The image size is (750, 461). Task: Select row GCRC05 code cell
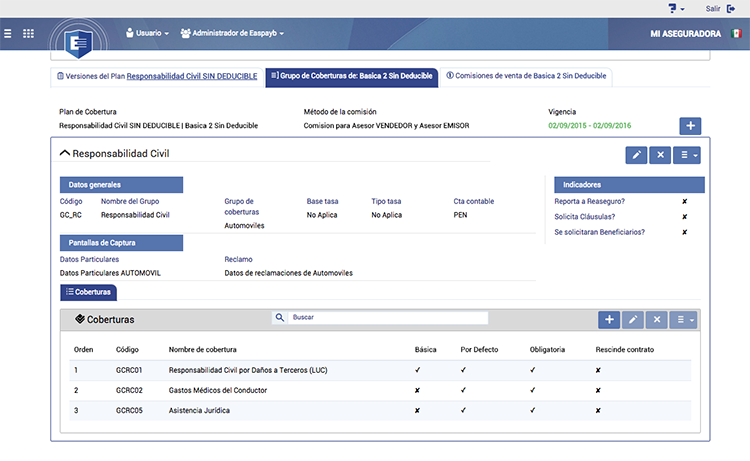click(129, 410)
